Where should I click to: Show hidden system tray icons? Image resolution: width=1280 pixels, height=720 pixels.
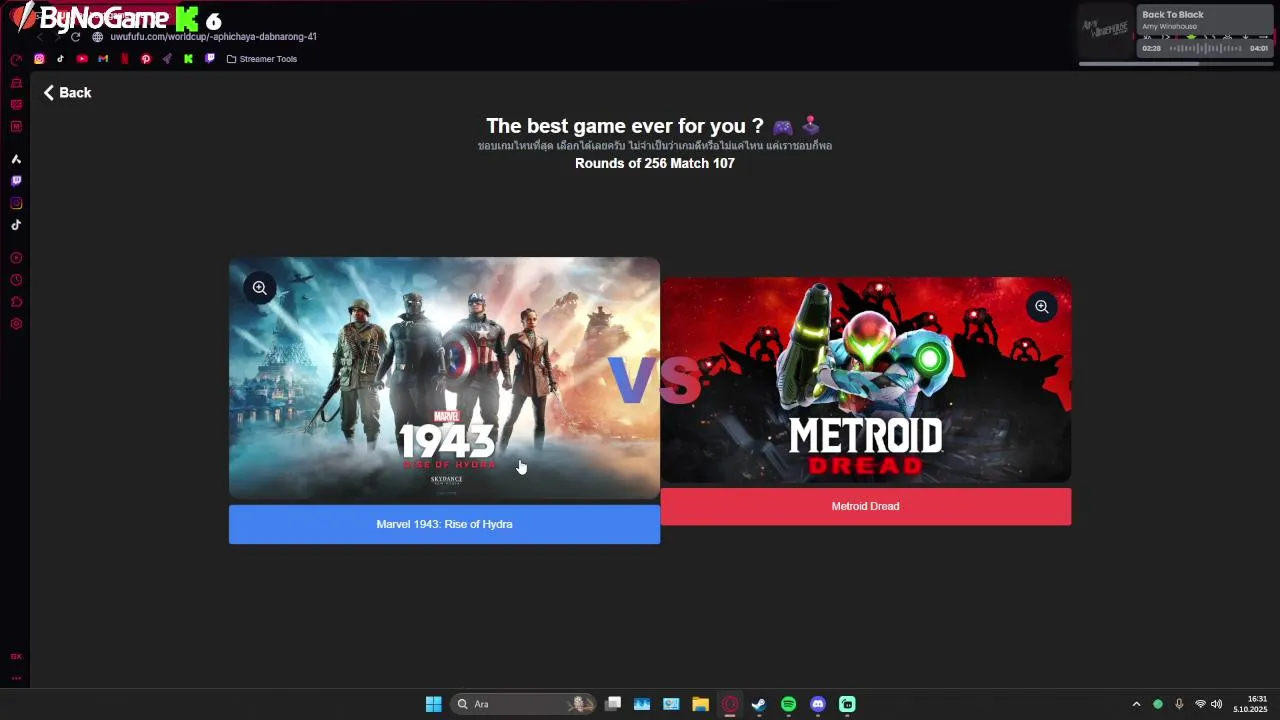(x=1136, y=704)
